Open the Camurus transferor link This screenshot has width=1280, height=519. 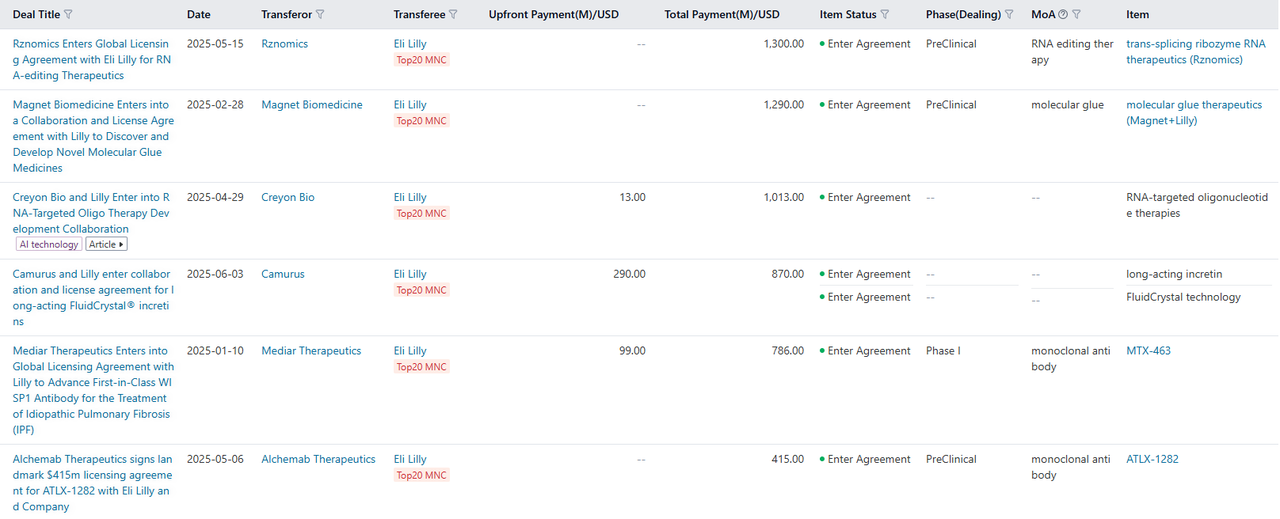click(283, 274)
